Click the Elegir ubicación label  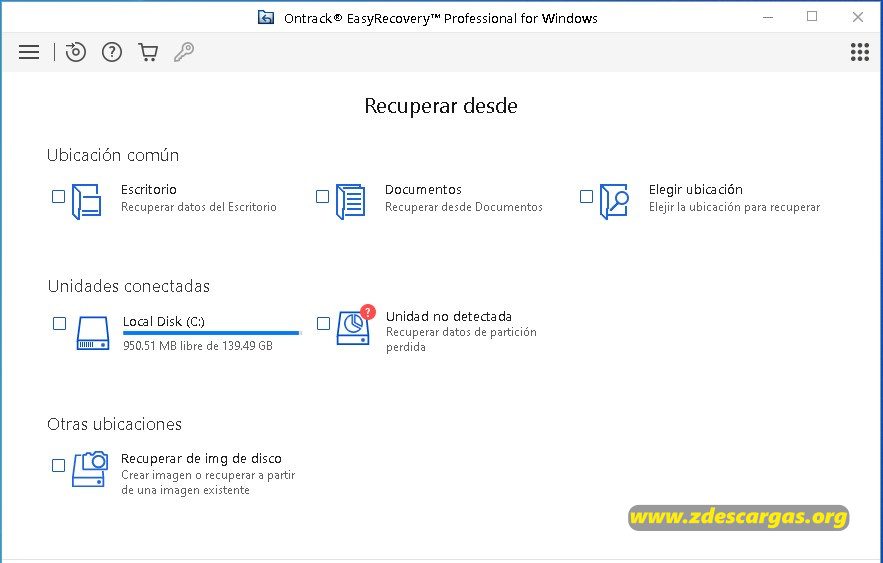click(x=695, y=190)
